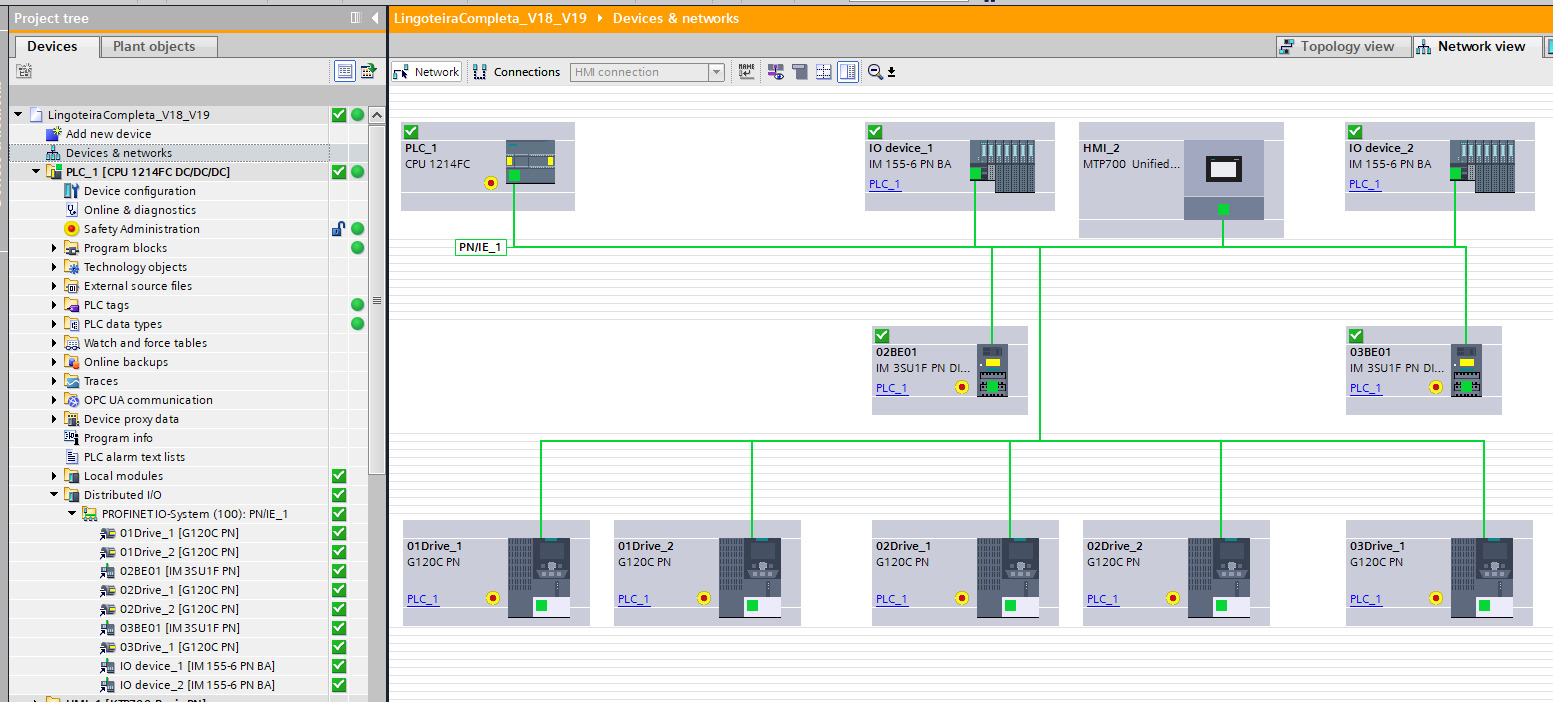Toggle the show page breaks icon
1553x702 pixels.
coord(823,71)
